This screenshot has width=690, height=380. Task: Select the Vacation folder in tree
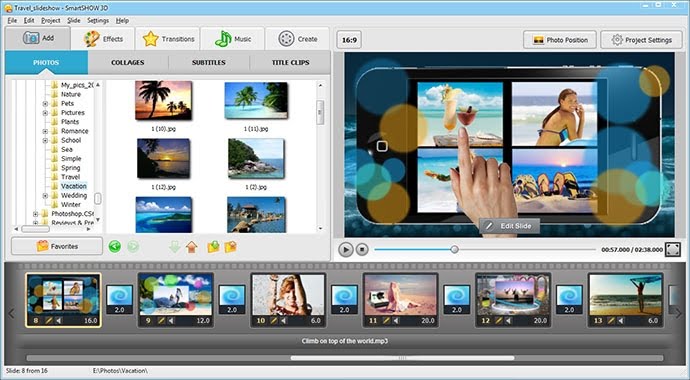[x=73, y=186]
